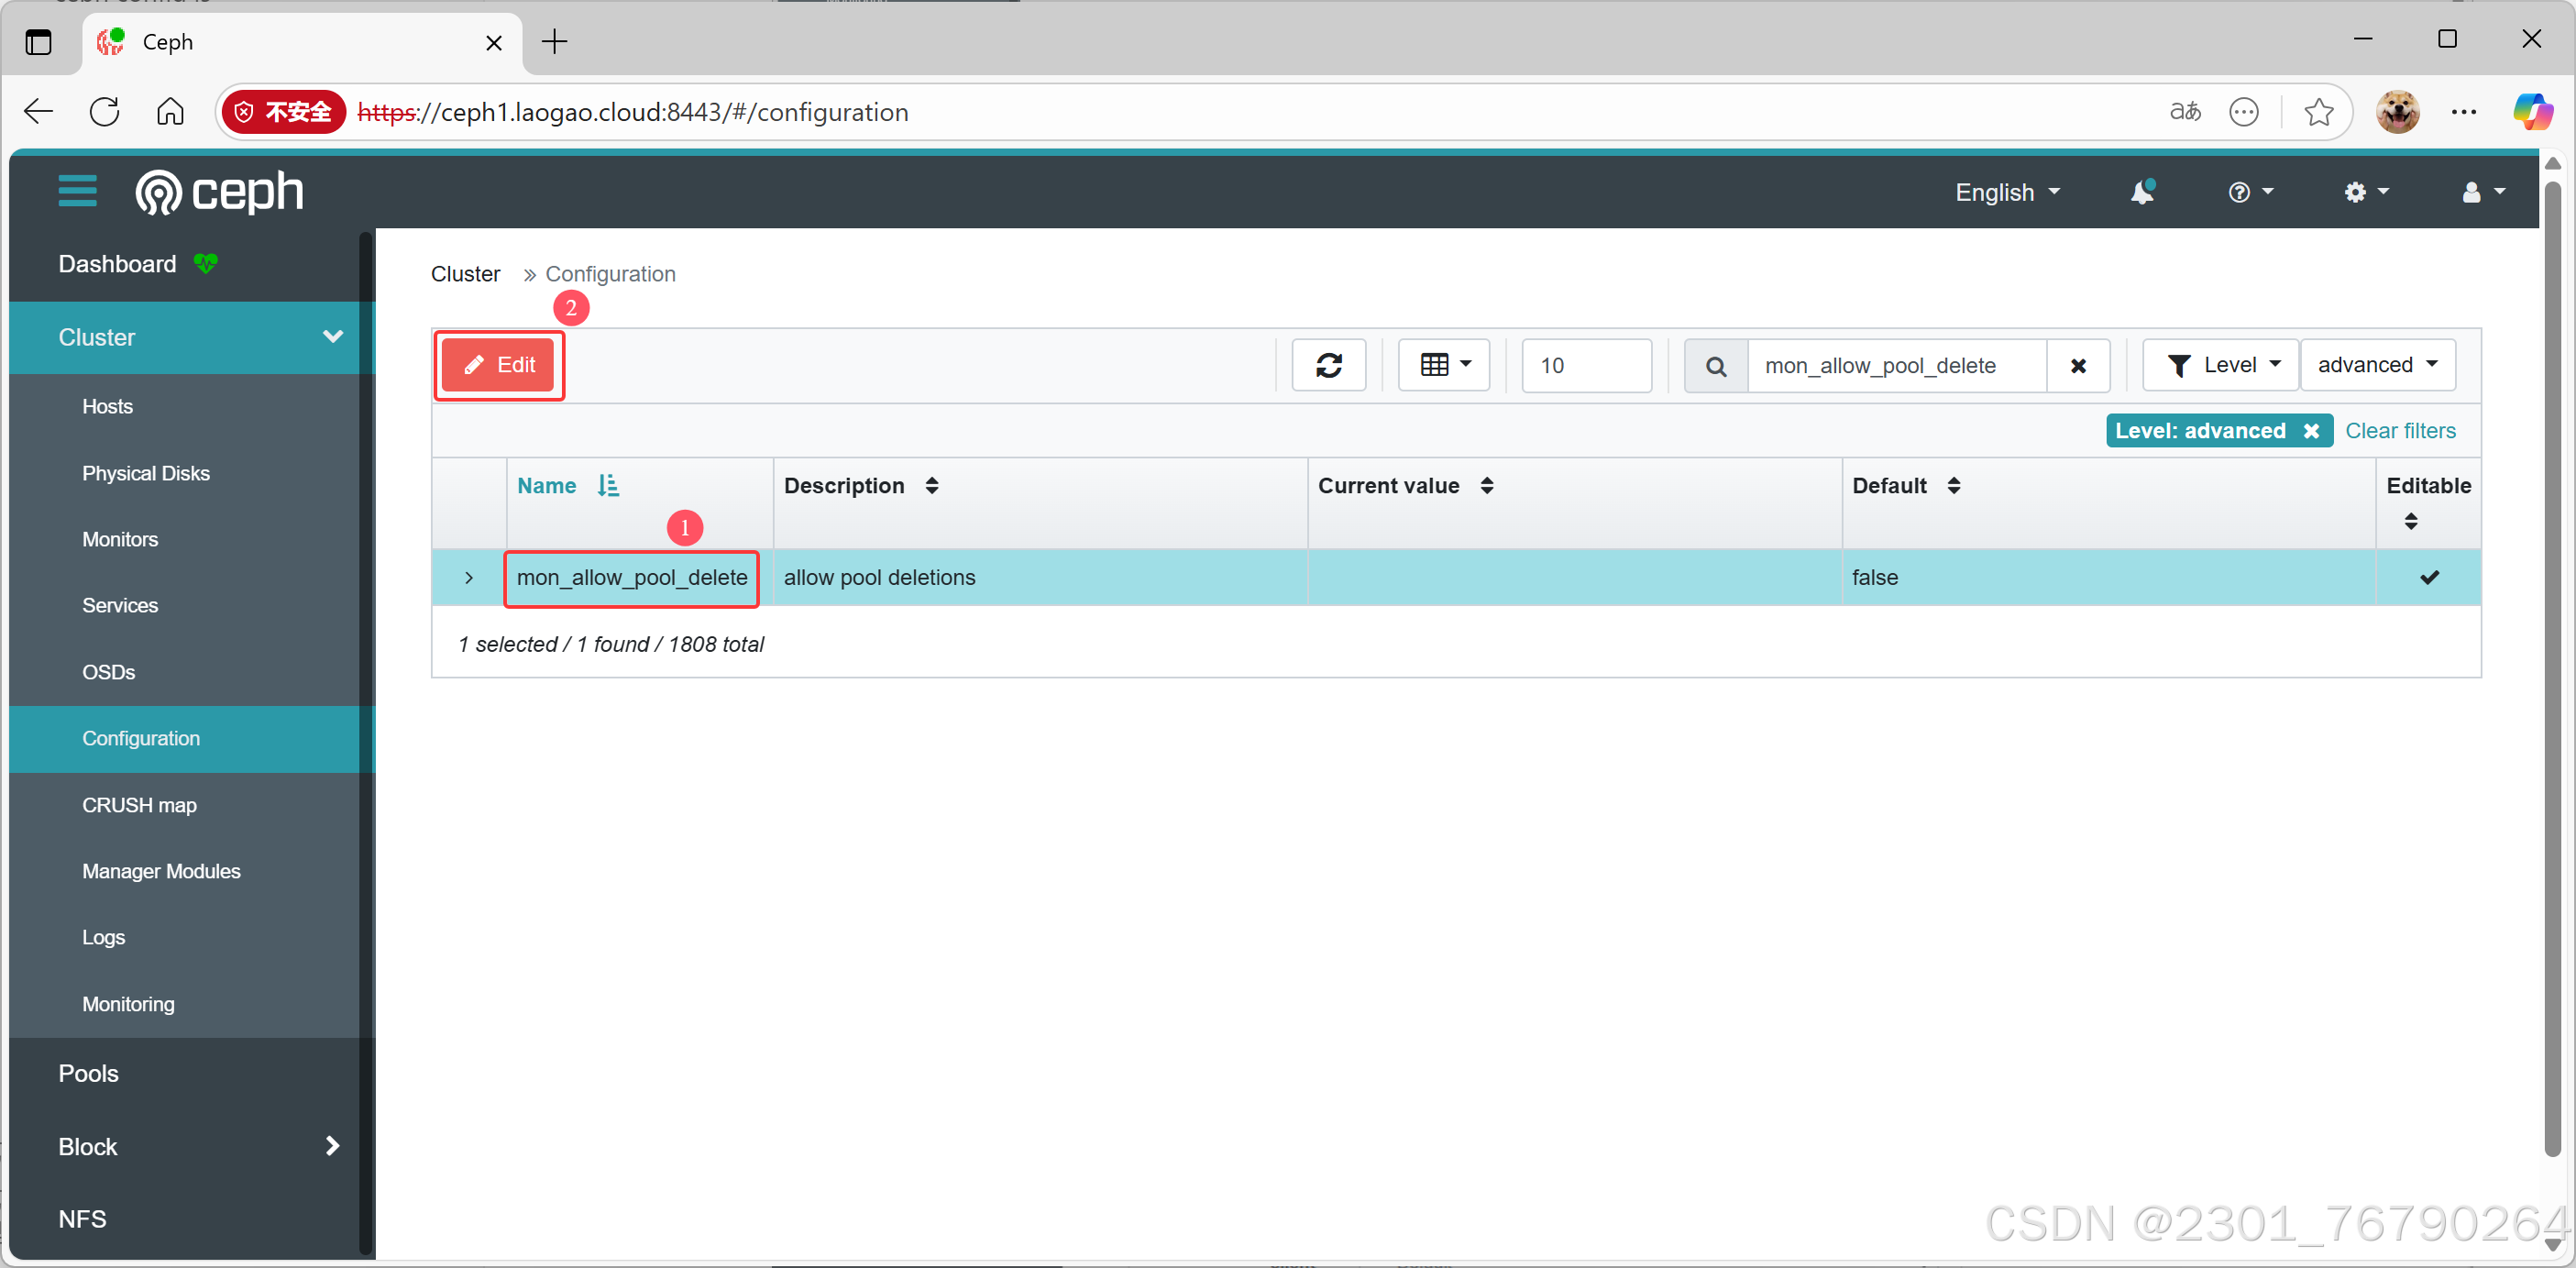Image resolution: width=2576 pixels, height=1268 pixels.
Task: Clear the search text with X
Action: pos(2077,366)
